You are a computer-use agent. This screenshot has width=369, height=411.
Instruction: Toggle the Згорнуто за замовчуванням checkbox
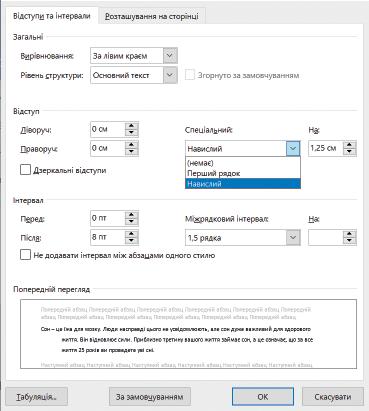[190, 75]
